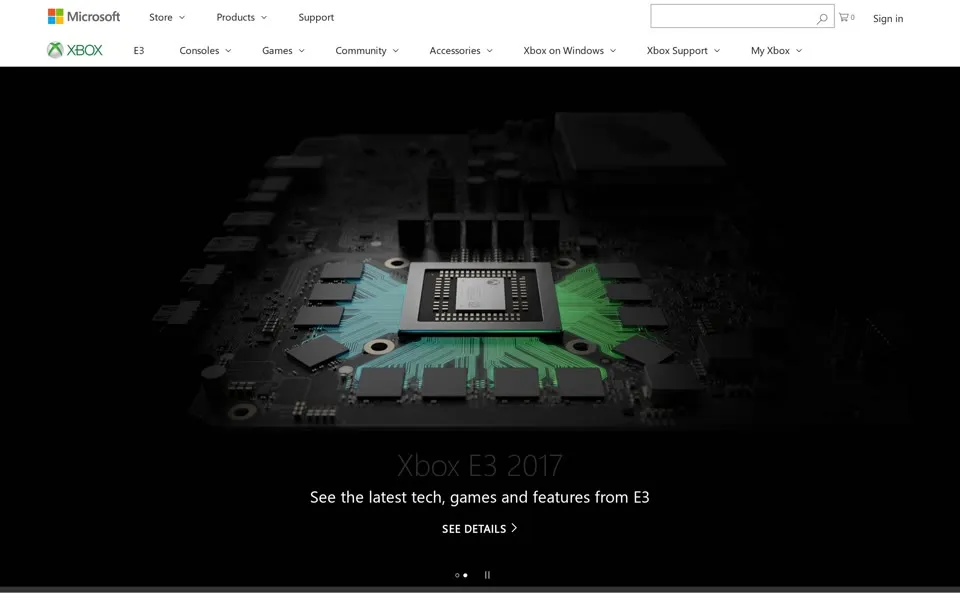The width and height of the screenshot is (960, 600).
Task: Open the shopping cart icon
Action: point(846,17)
